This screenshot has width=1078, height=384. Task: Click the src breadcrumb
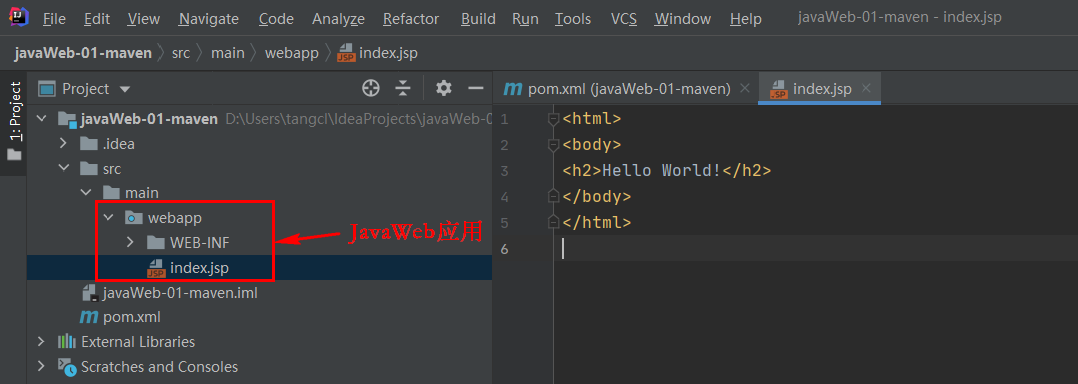click(181, 53)
